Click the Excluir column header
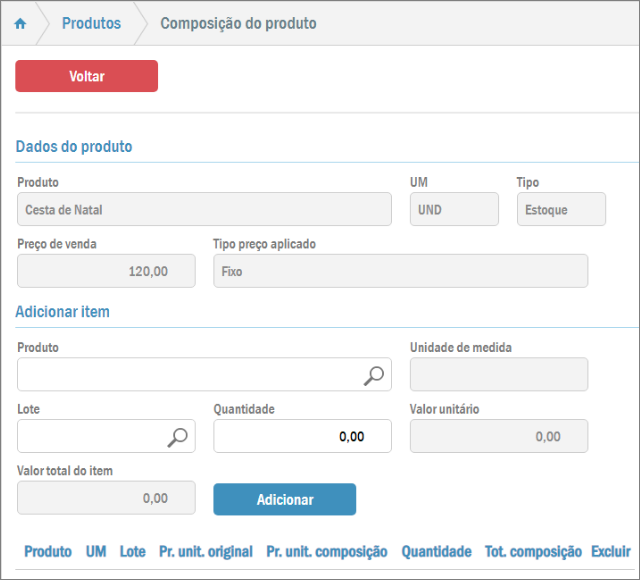The width and height of the screenshot is (640, 580). 610,551
